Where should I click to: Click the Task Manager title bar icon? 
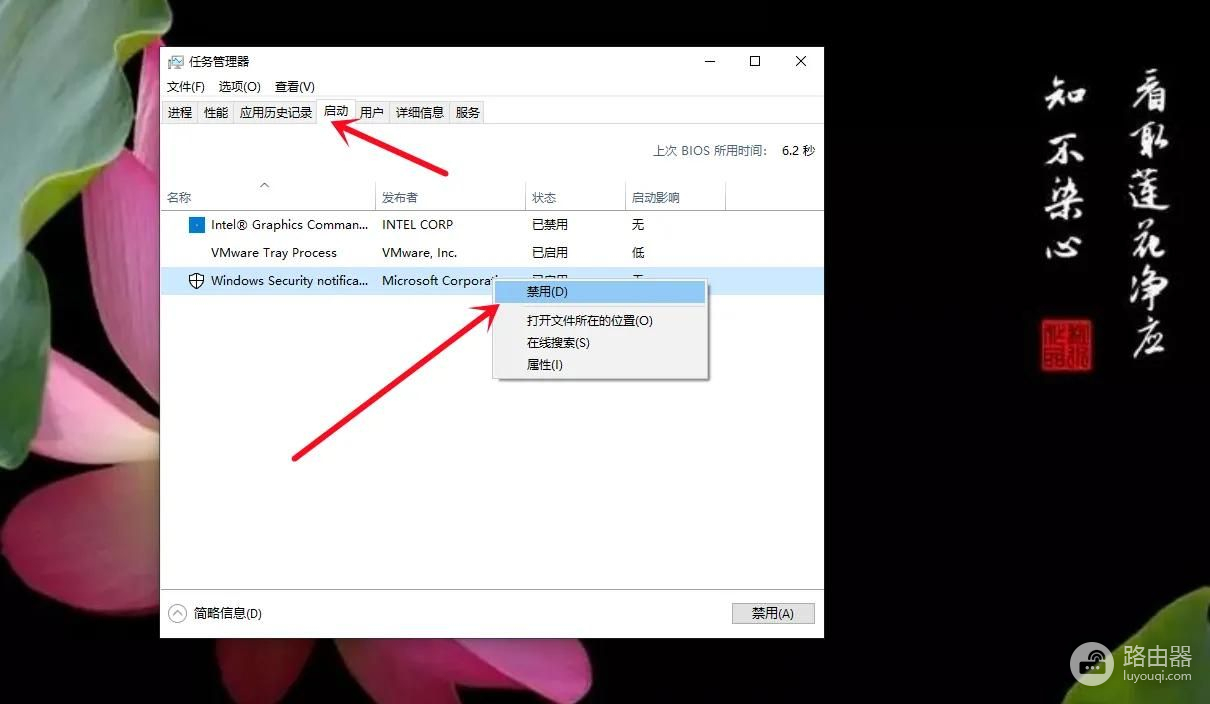click(176, 62)
